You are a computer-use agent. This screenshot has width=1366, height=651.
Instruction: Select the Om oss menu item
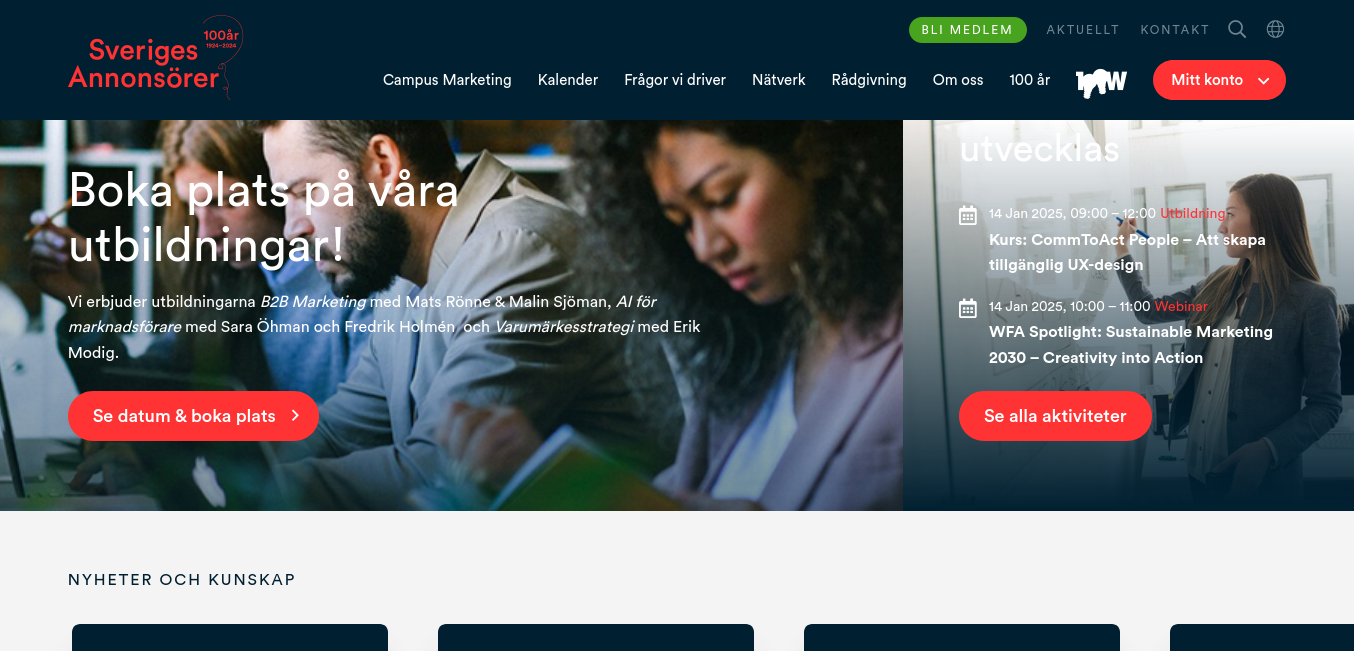[x=958, y=80]
